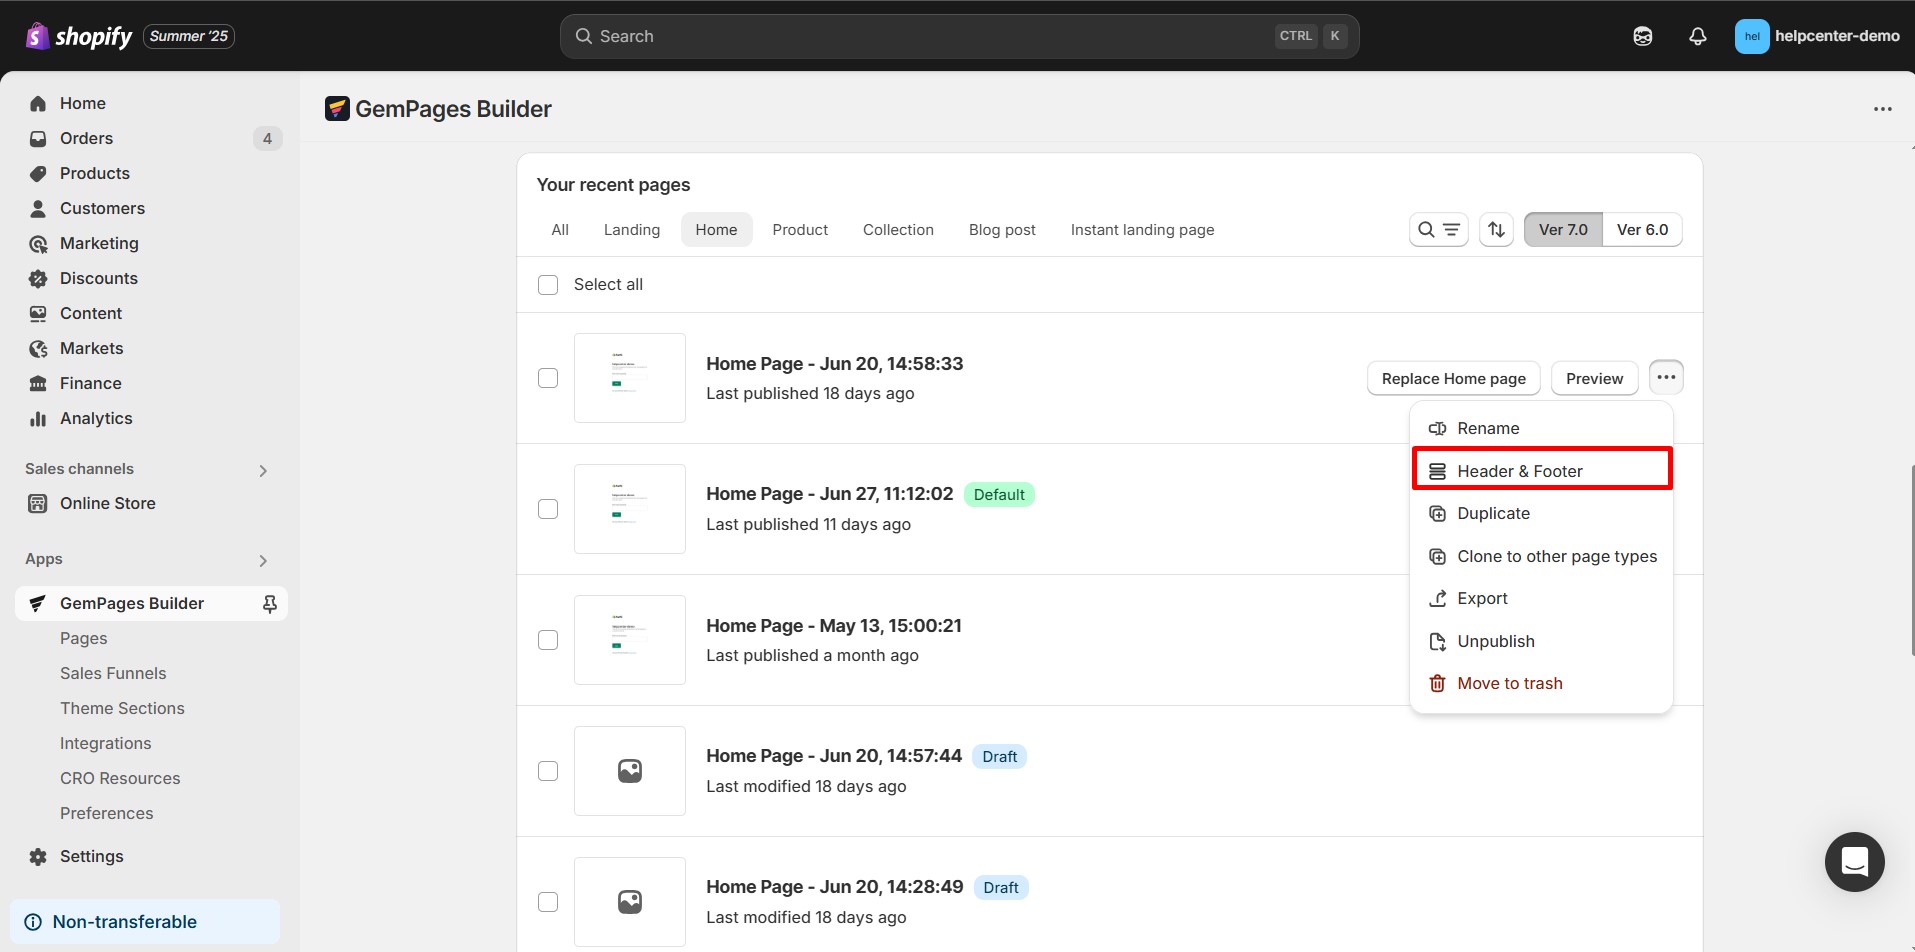Viewport: 1915px width, 952px height.
Task: Open thumbnail of Home Page Jun 20, 14:57:44
Action: pyautogui.click(x=630, y=771)
